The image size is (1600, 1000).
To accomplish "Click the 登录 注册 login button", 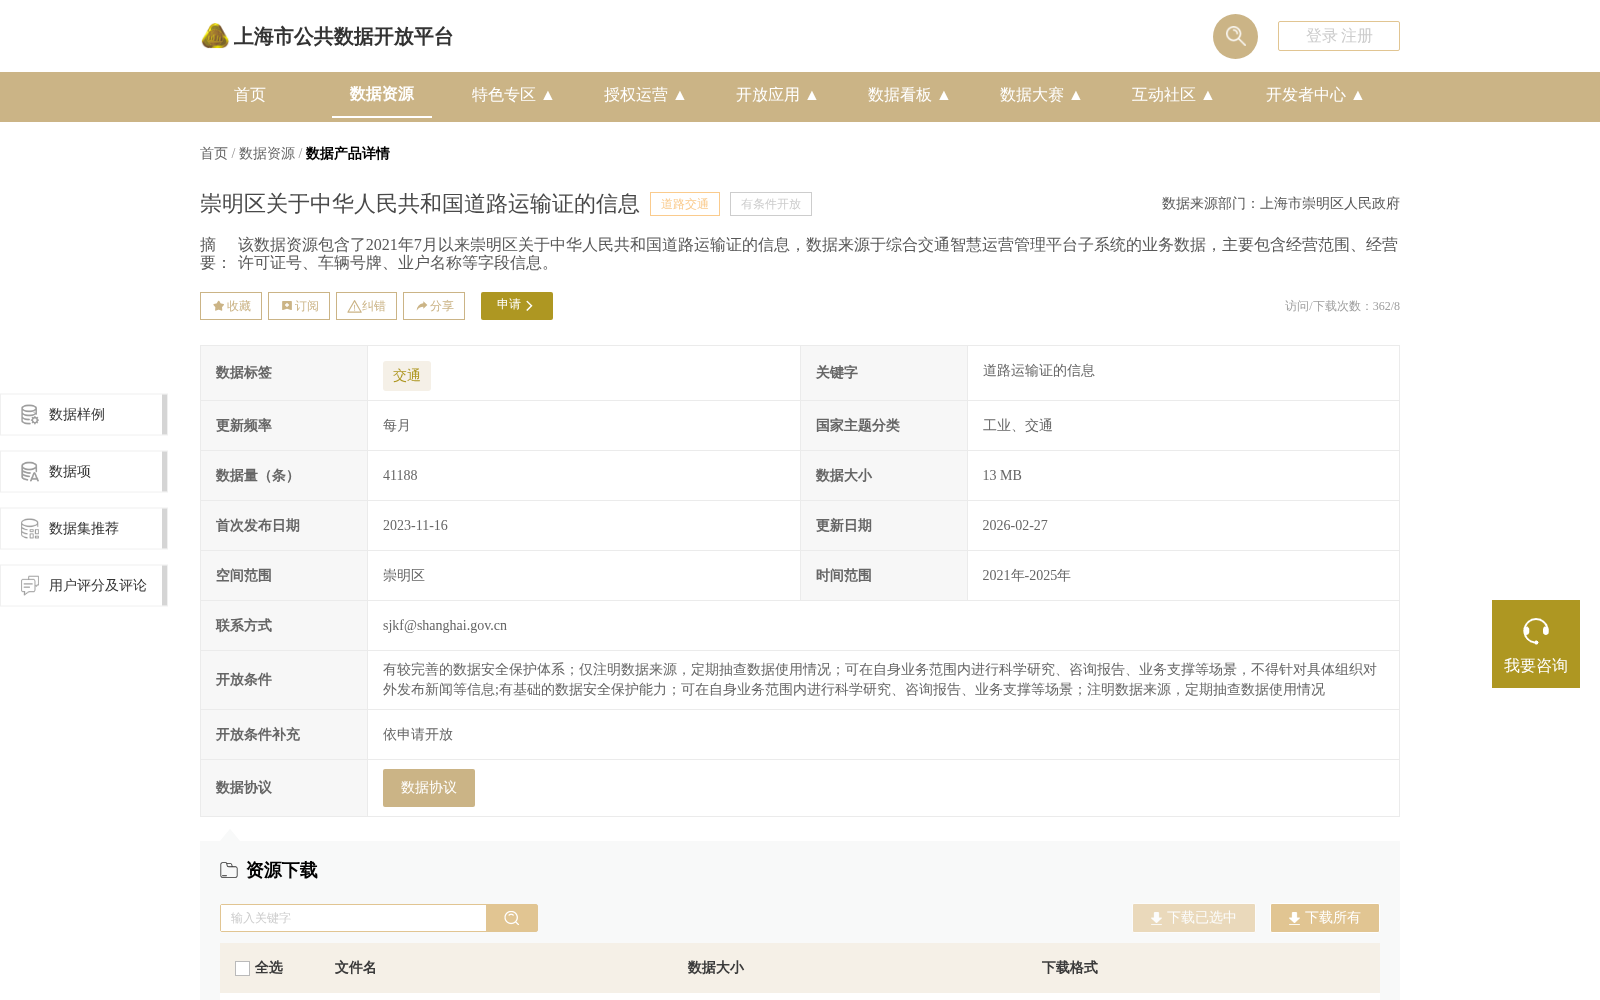I will tap(1338, 36).
